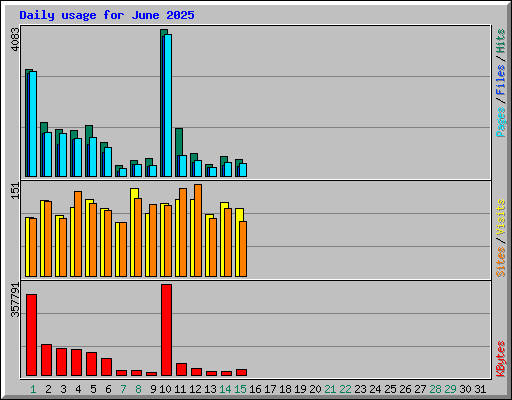
Task: Click the 4083 hits axis label
Action: click(16, 40)
